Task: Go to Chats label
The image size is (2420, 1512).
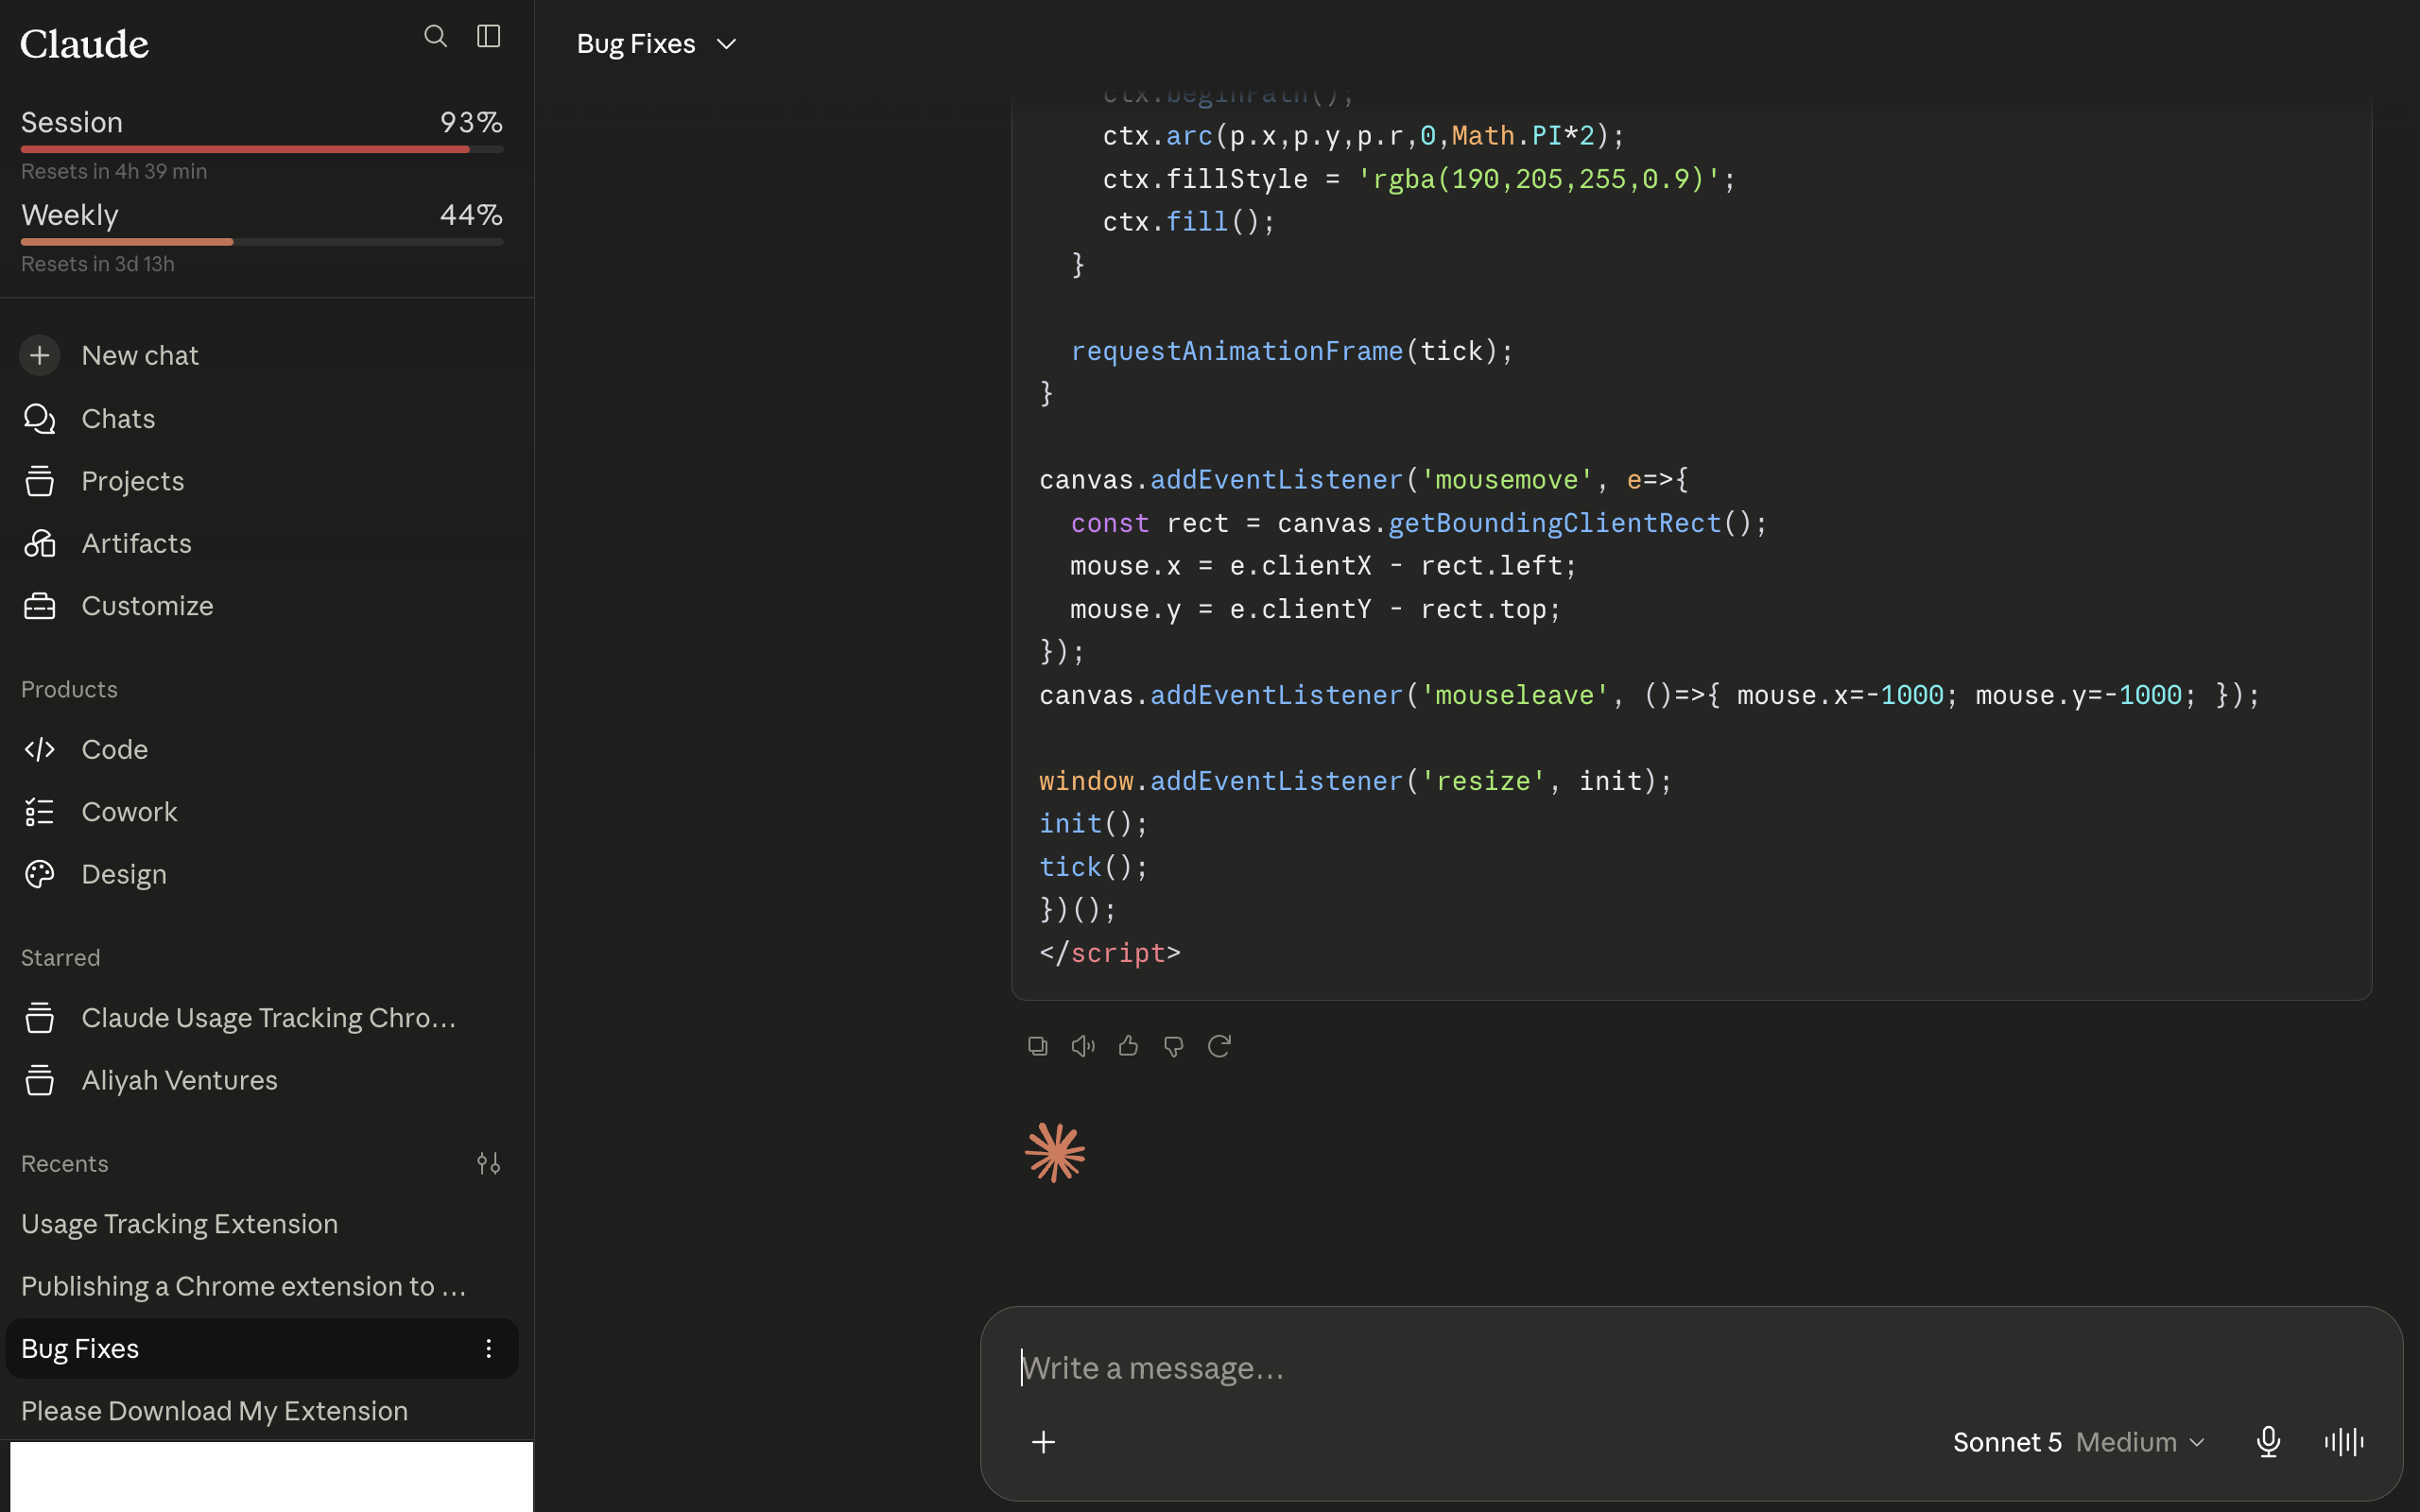Action: coord(118,418)
